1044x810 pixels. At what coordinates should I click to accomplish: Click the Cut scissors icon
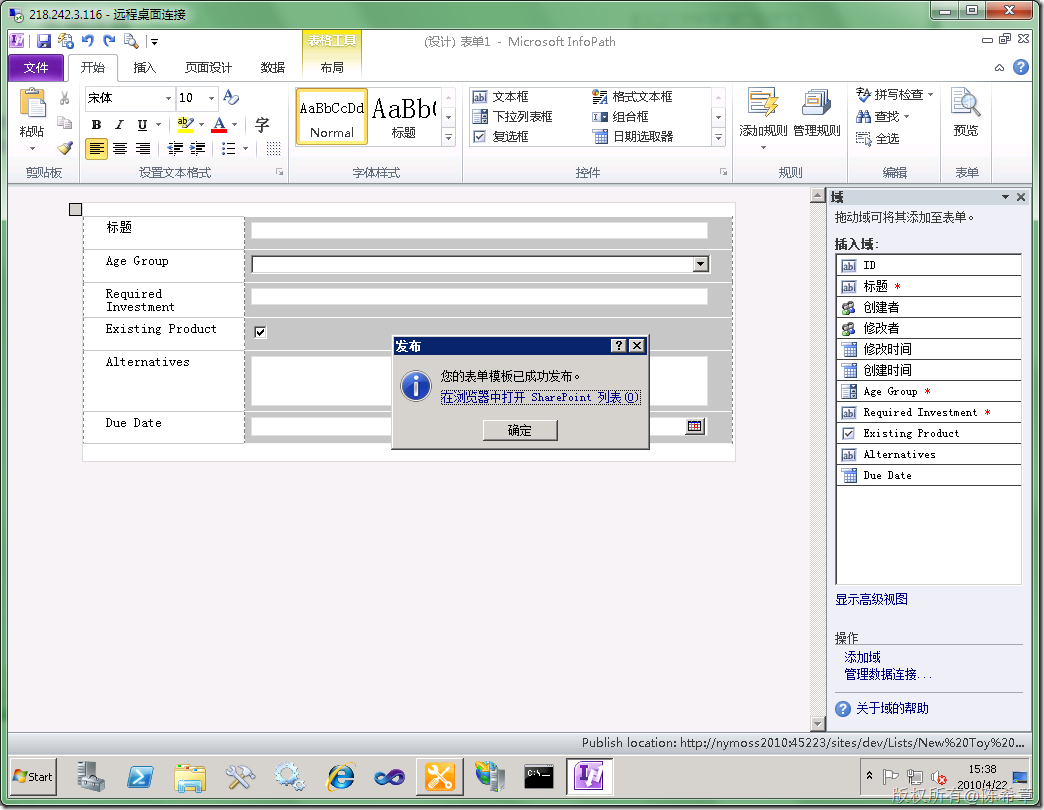pyautogui.click(x=65, y=99)
